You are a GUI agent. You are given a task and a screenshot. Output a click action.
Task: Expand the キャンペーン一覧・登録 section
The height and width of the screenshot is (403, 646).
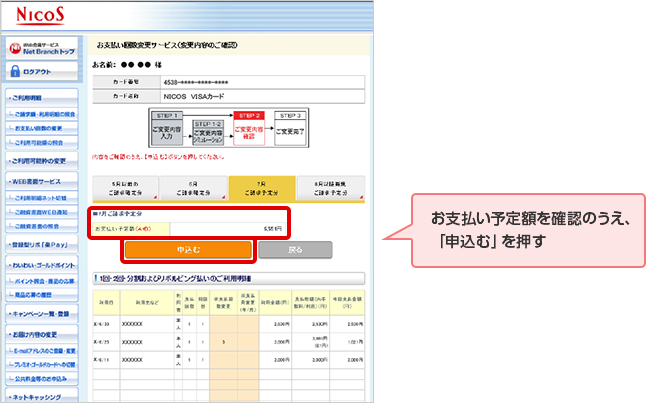[x=42, y=314]
